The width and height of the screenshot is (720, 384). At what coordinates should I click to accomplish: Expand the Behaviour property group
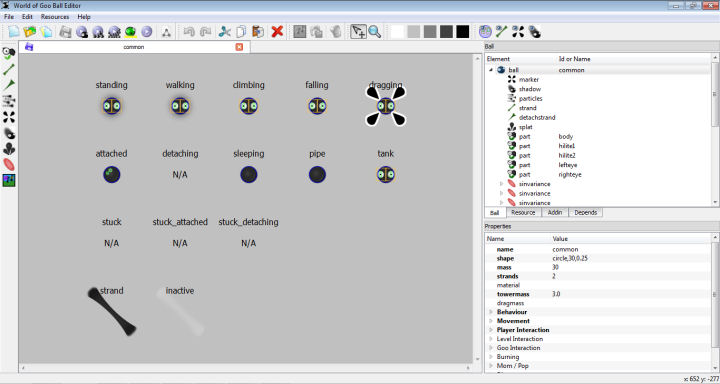click(491, 312)
